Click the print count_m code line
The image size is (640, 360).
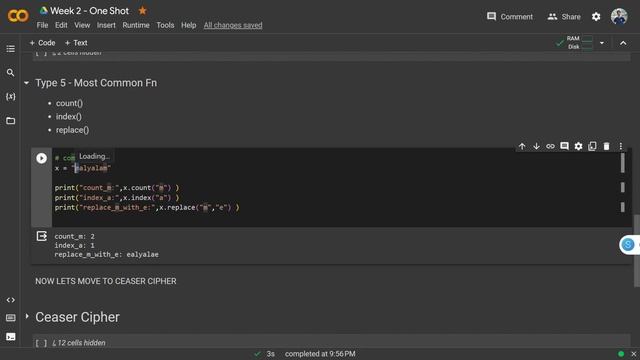pyautogui.click(x=117, y=188)
